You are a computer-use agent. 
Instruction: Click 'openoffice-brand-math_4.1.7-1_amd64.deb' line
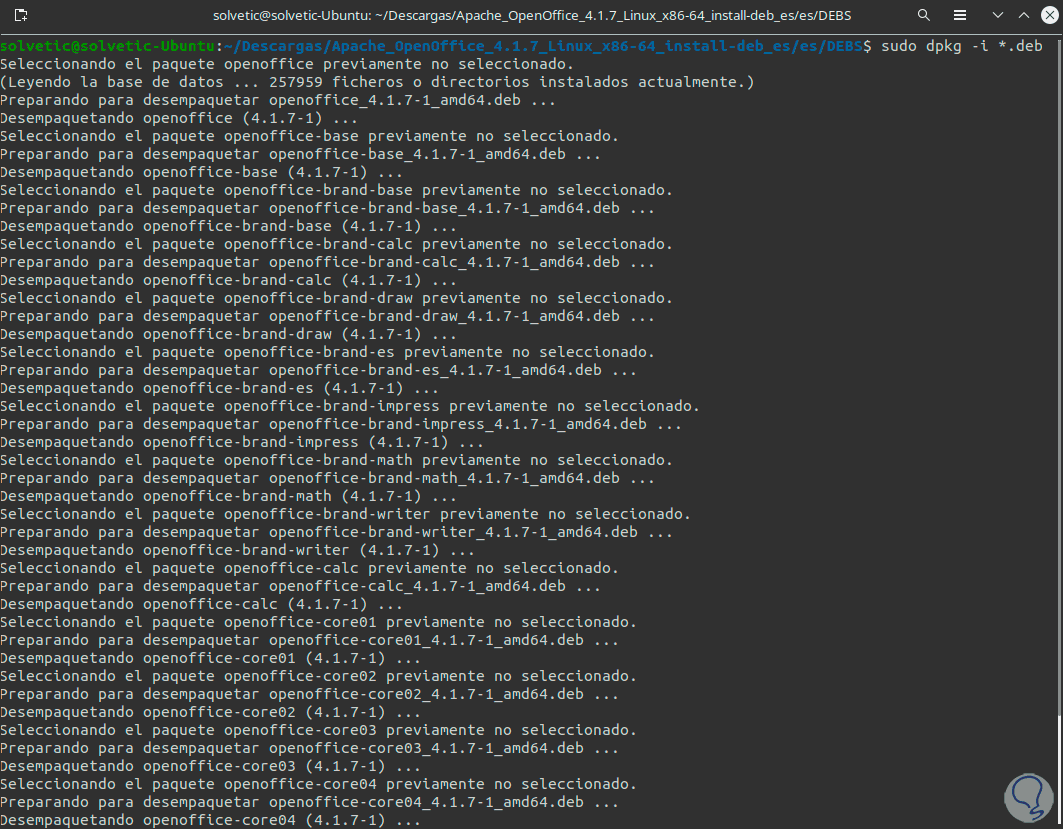tap(327, 479)
